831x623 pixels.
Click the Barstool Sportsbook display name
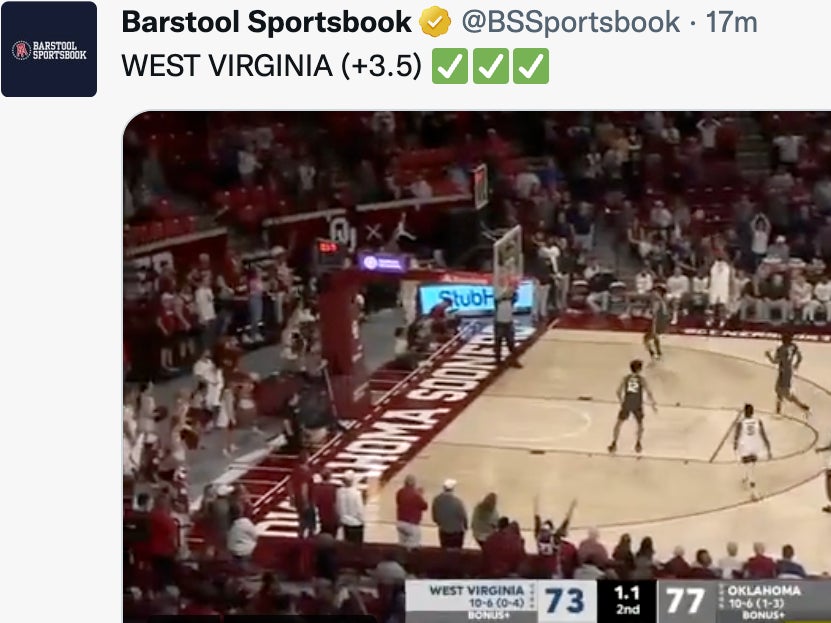266,22
